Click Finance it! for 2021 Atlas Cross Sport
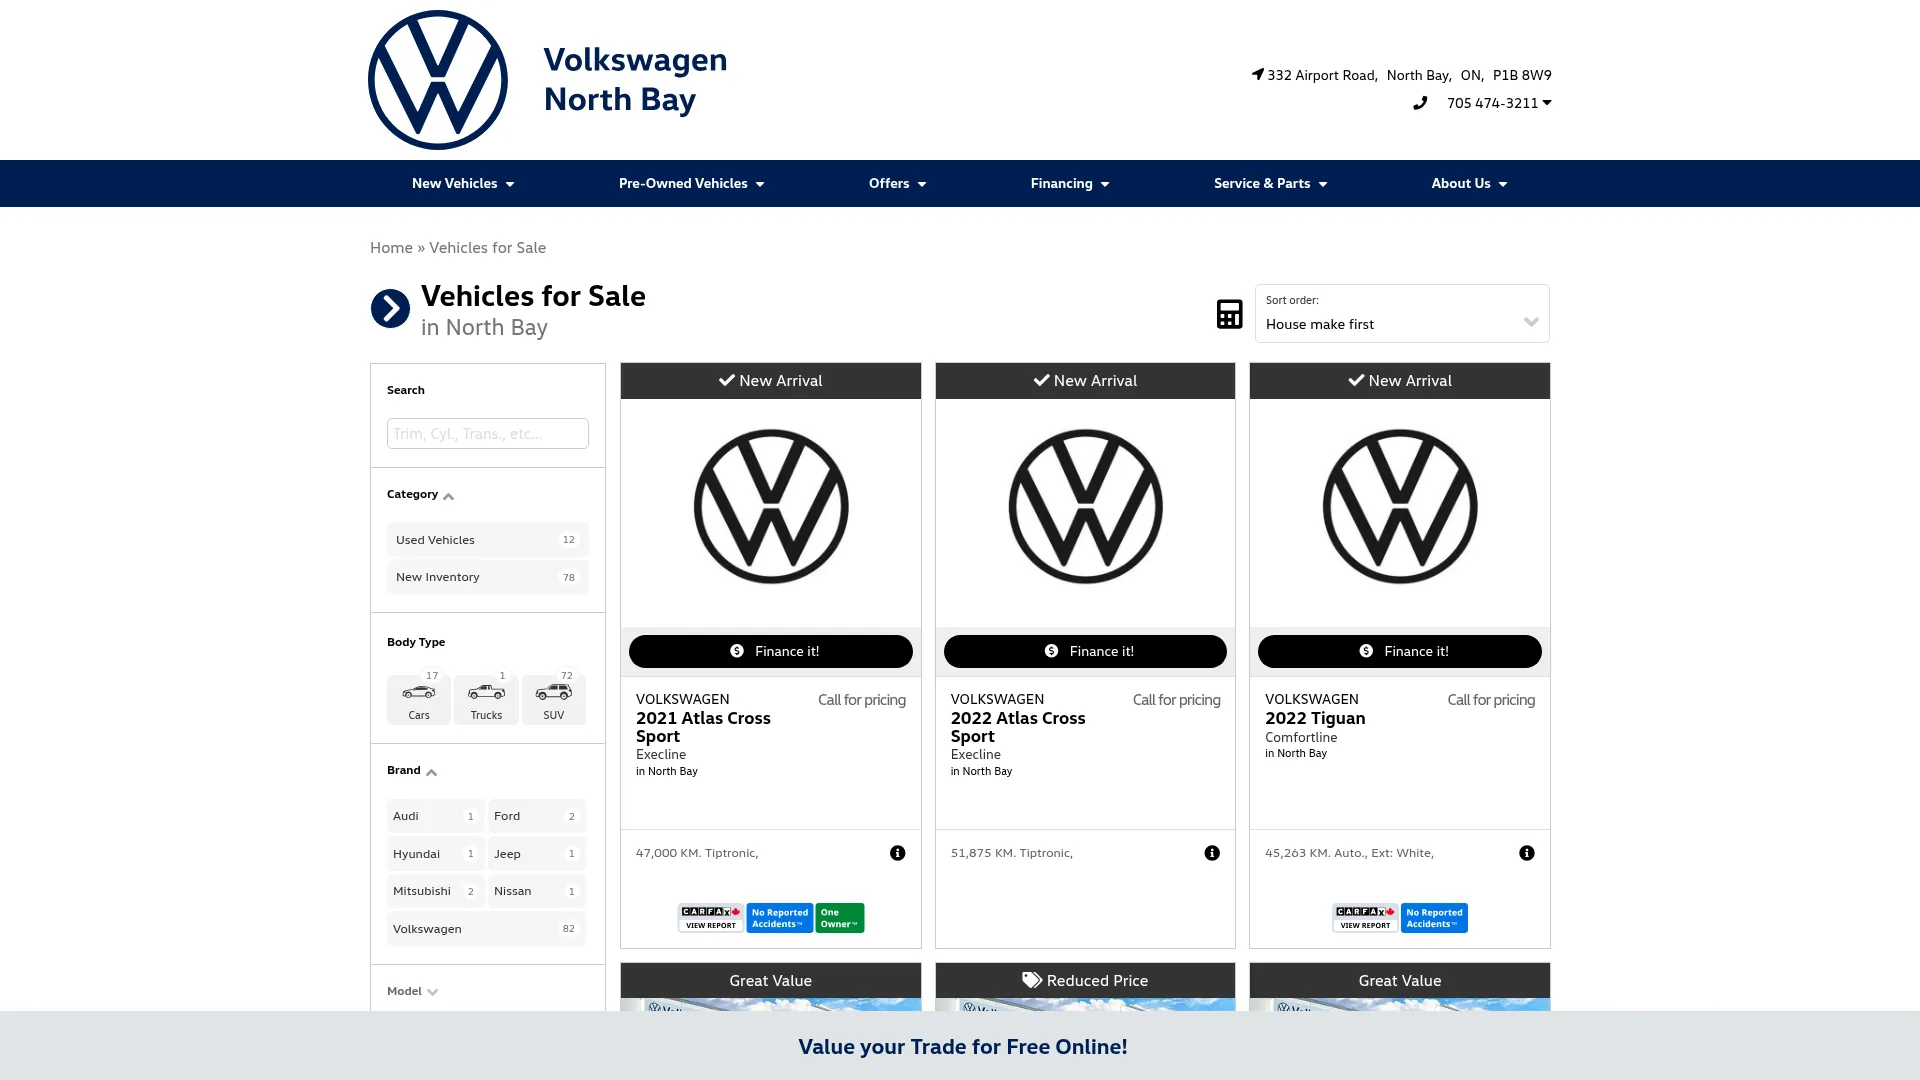The image size is (1920, 1080). pos(771,651)
